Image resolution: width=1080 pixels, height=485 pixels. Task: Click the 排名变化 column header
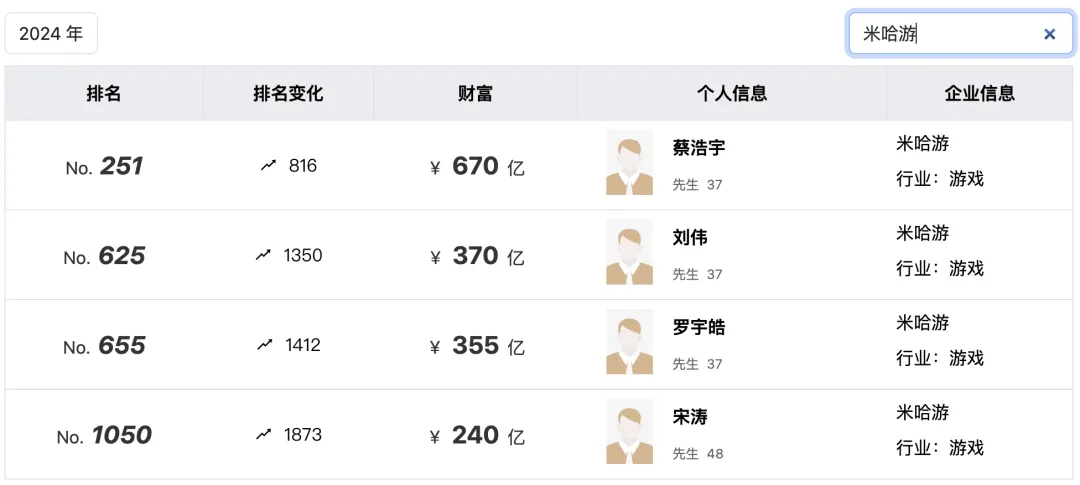click(288, 94)
